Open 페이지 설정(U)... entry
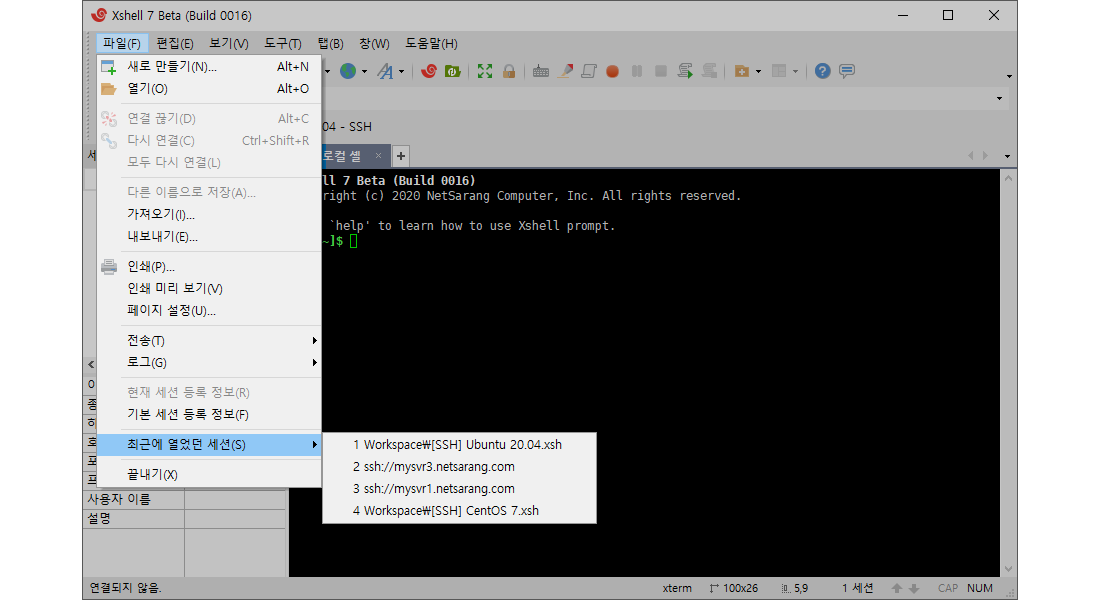1100x600 pixels. [x=209, y=310]
